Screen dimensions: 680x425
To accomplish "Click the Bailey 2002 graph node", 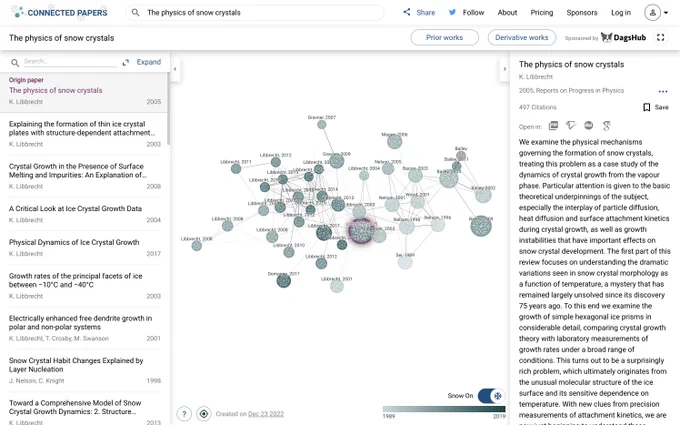I will pos(483,195).
